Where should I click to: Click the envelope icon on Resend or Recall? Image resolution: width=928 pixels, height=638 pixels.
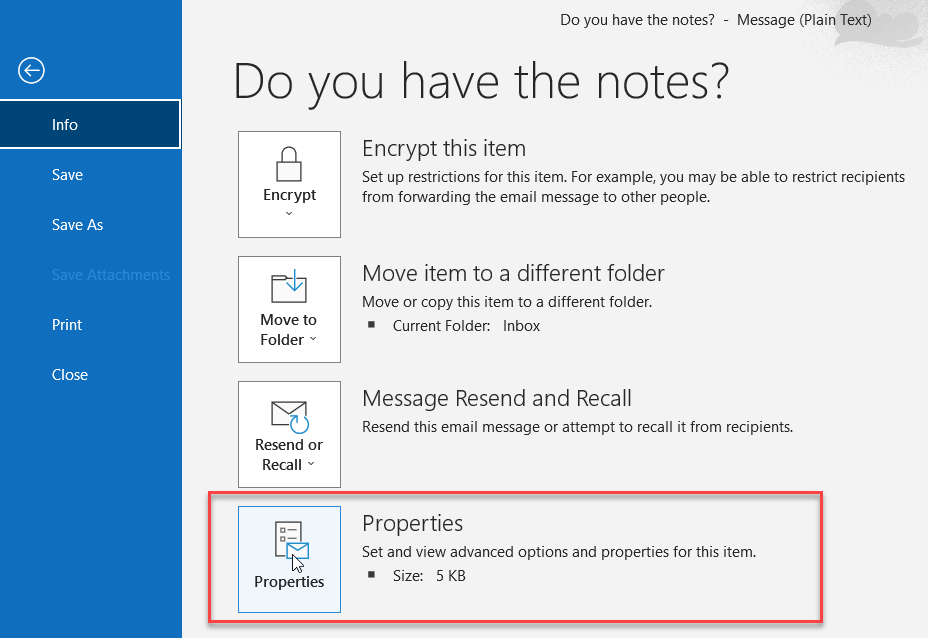(289, 415)
